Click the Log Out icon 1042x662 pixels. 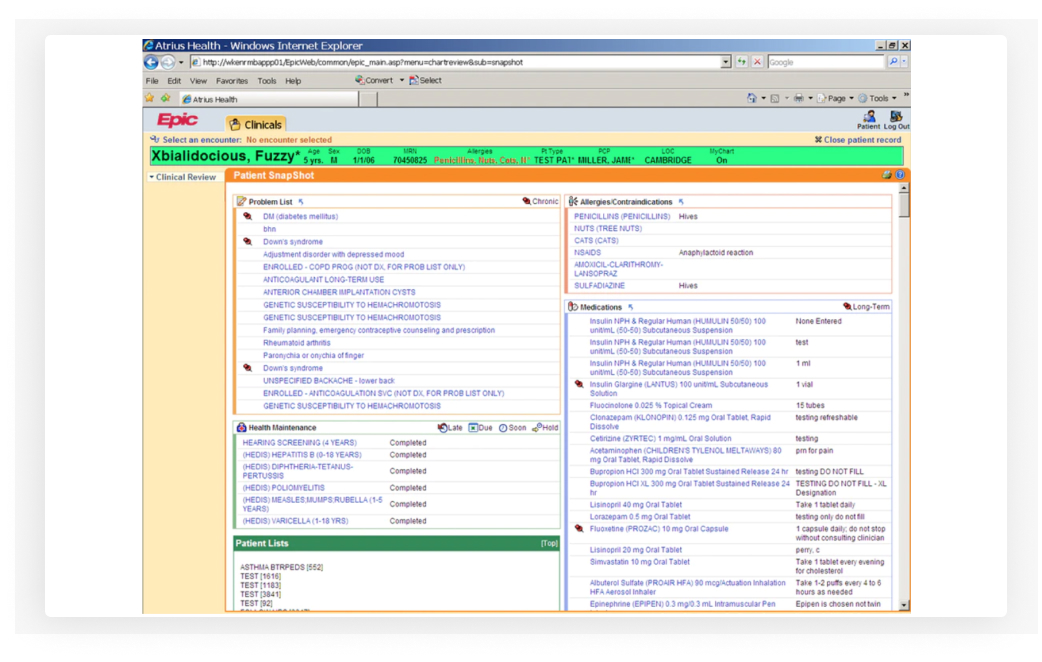(896, 117)
